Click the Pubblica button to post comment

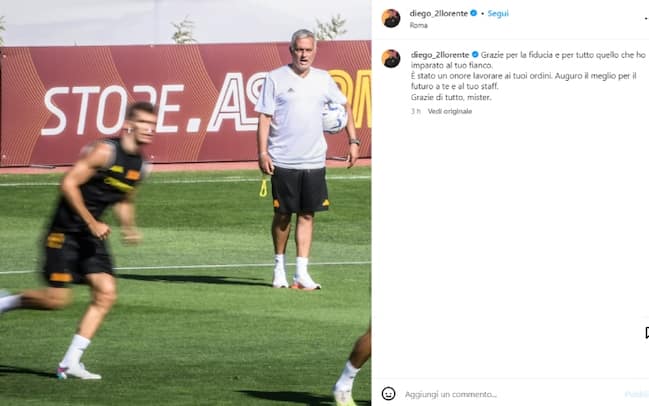coord(637,394)
